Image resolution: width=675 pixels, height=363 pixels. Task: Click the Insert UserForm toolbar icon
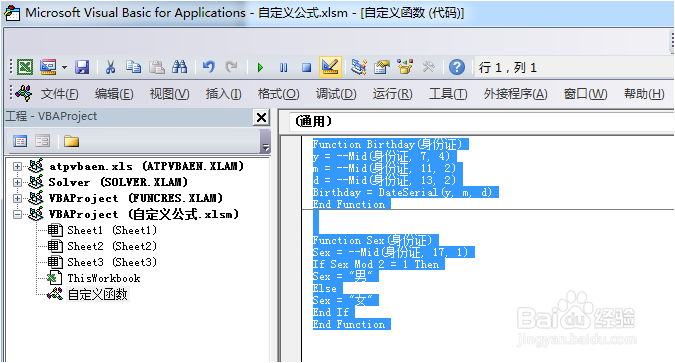(x=48, y=67)
